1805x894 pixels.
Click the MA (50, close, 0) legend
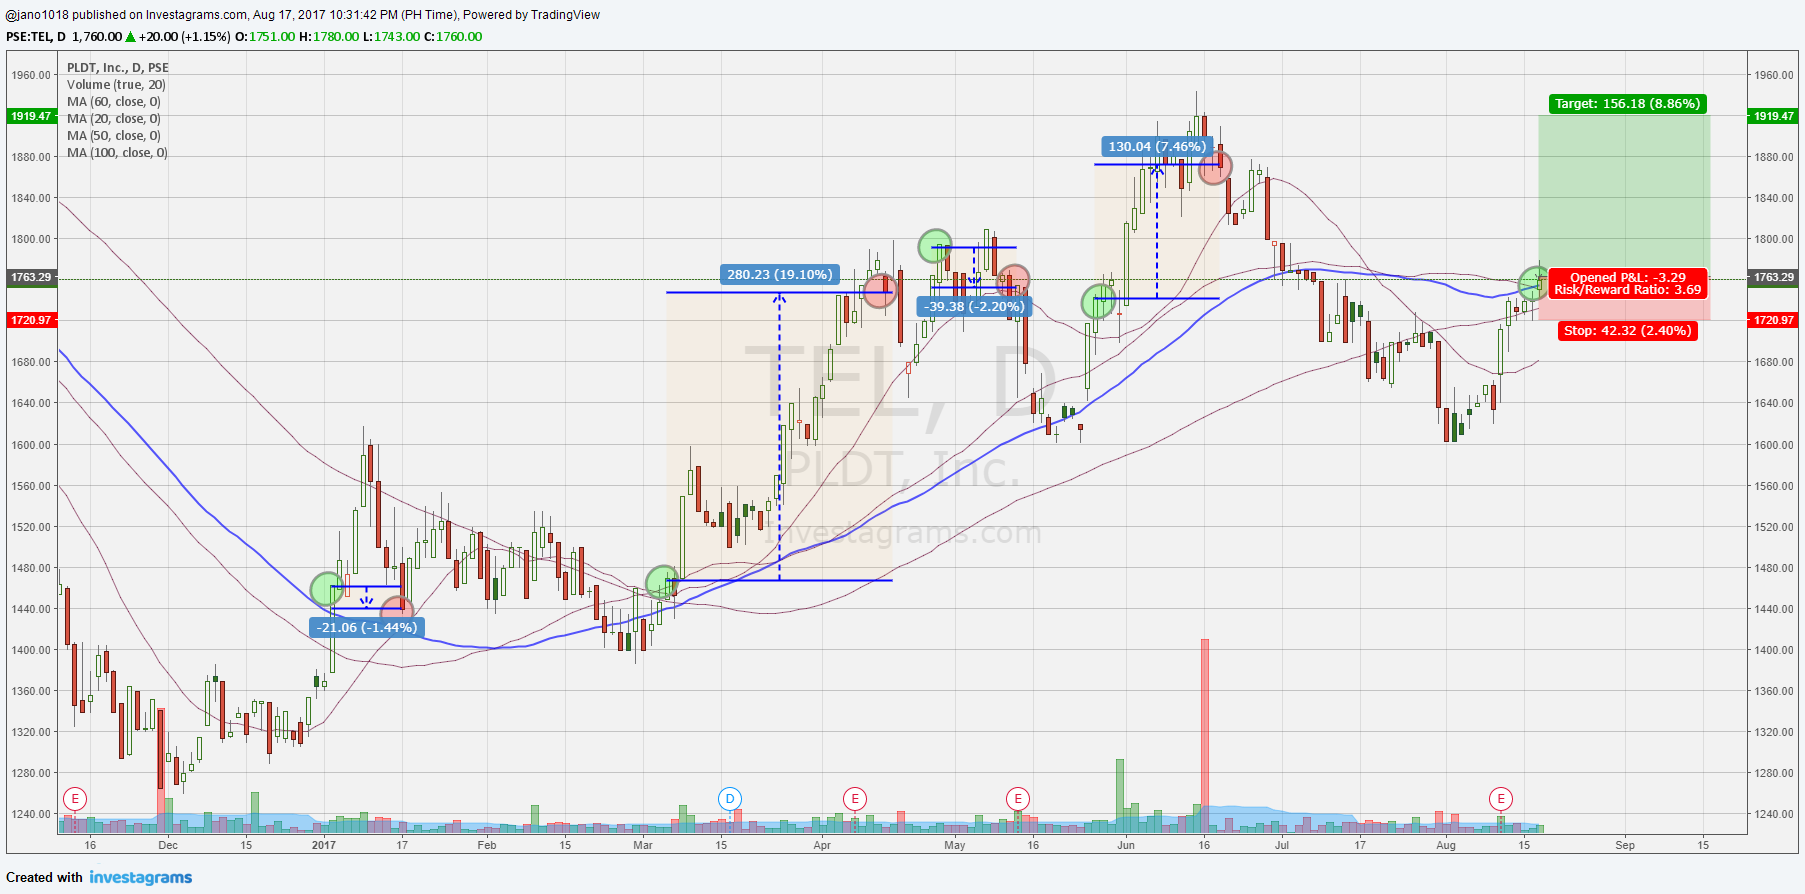[114, 136]
